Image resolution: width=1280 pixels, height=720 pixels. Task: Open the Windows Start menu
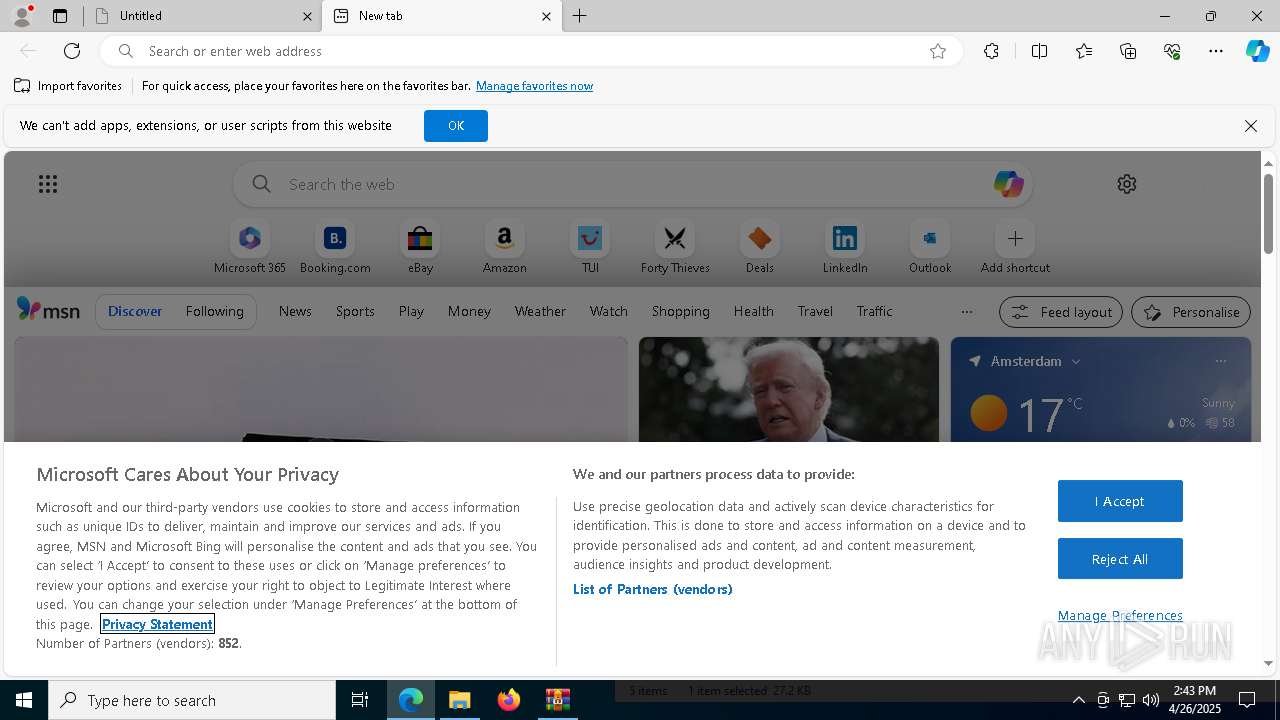pyautogui.click(x=24, y=700)
